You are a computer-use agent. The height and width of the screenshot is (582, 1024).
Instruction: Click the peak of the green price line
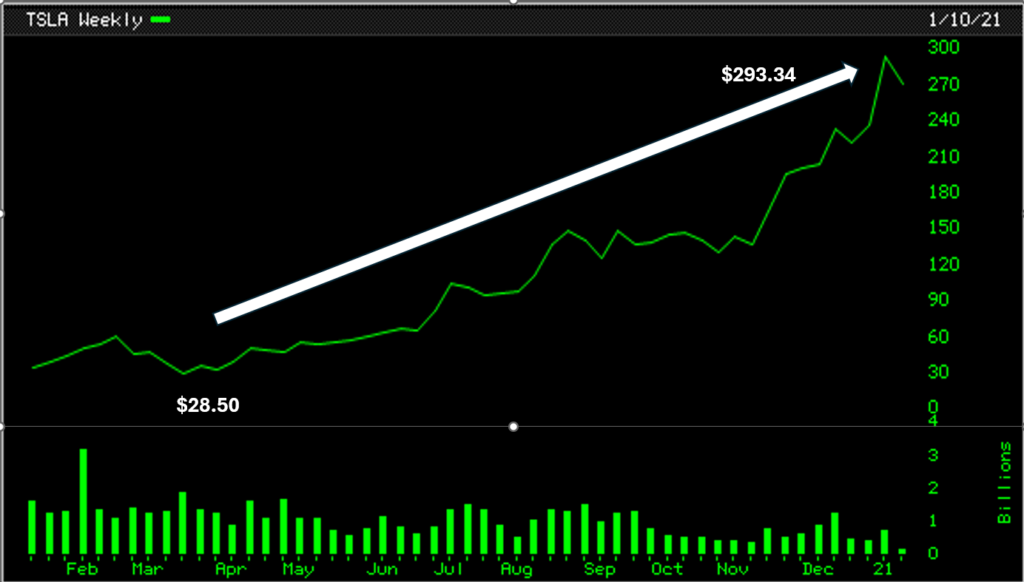pos(885,58)
